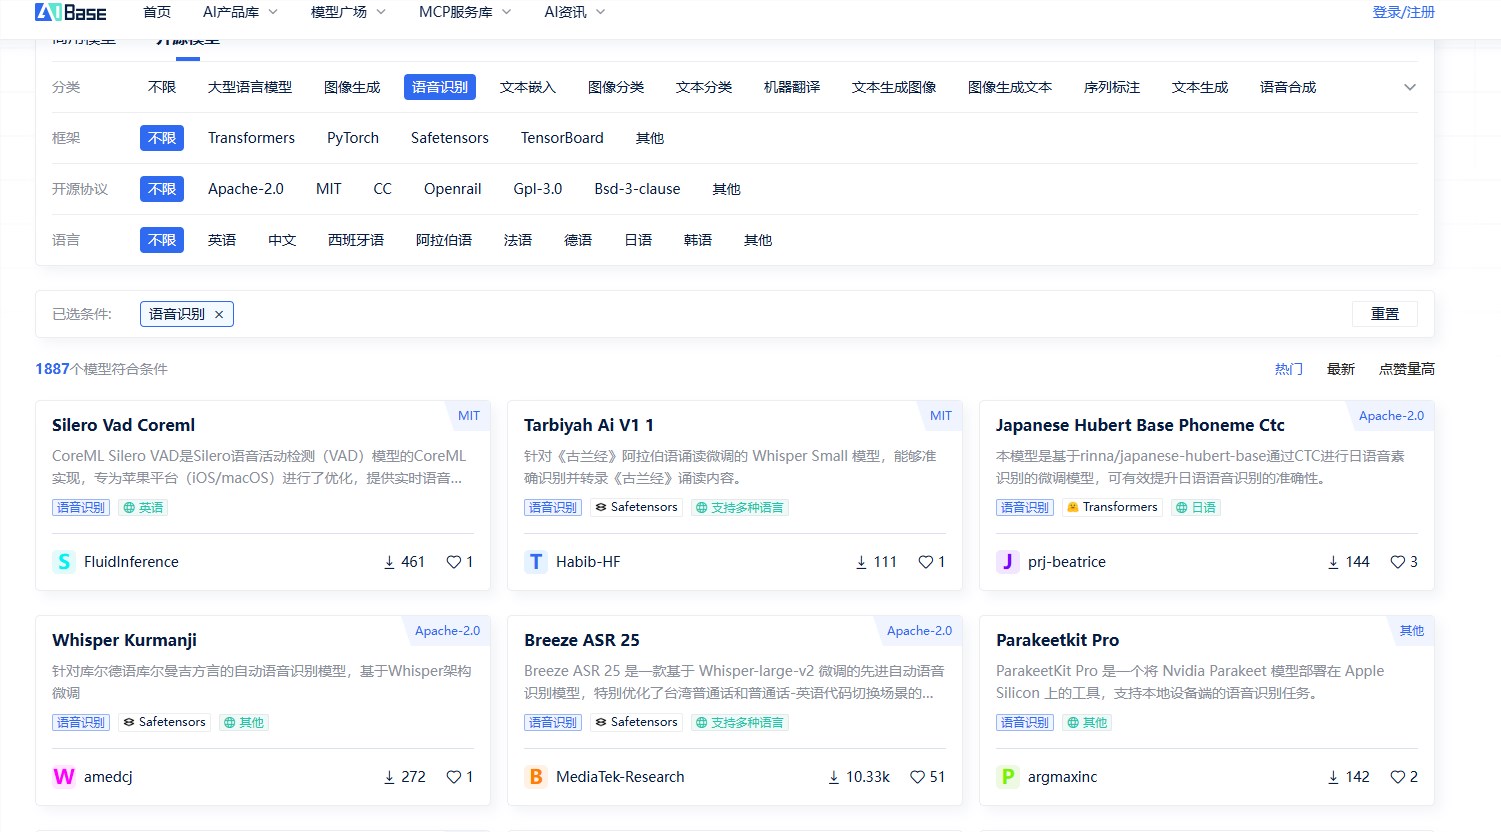
Task: Select the 文本生成图像 category
Action: tap(894, 87)
